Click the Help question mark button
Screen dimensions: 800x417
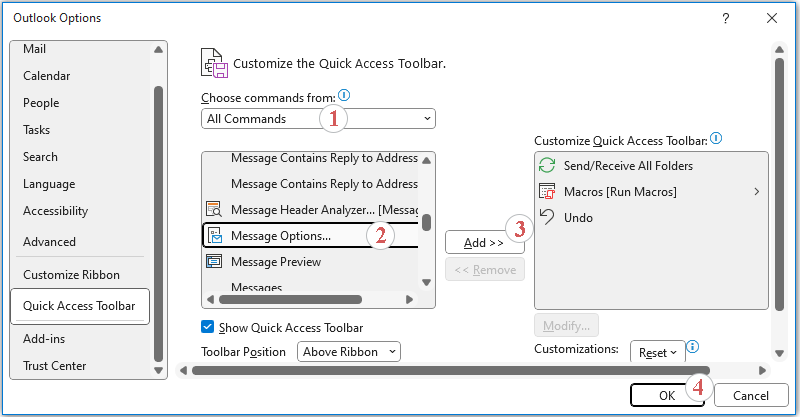point(726,18)
